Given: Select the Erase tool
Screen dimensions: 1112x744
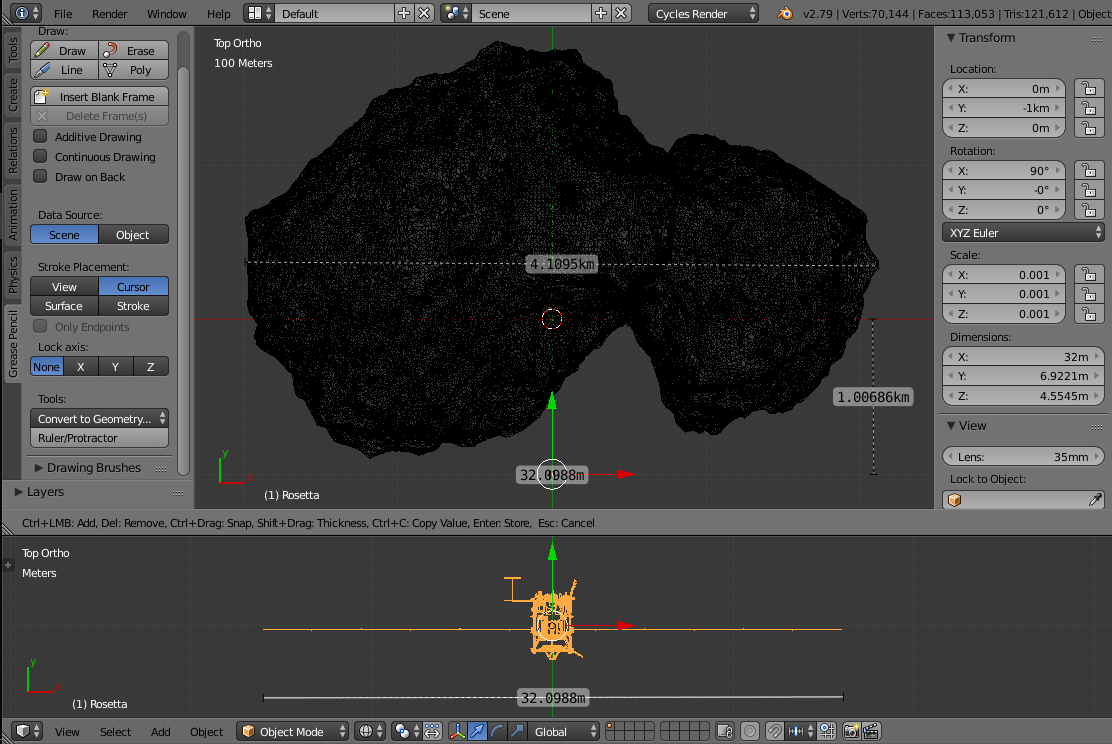Looking at the screenshot, I should (x=133, y=50).
